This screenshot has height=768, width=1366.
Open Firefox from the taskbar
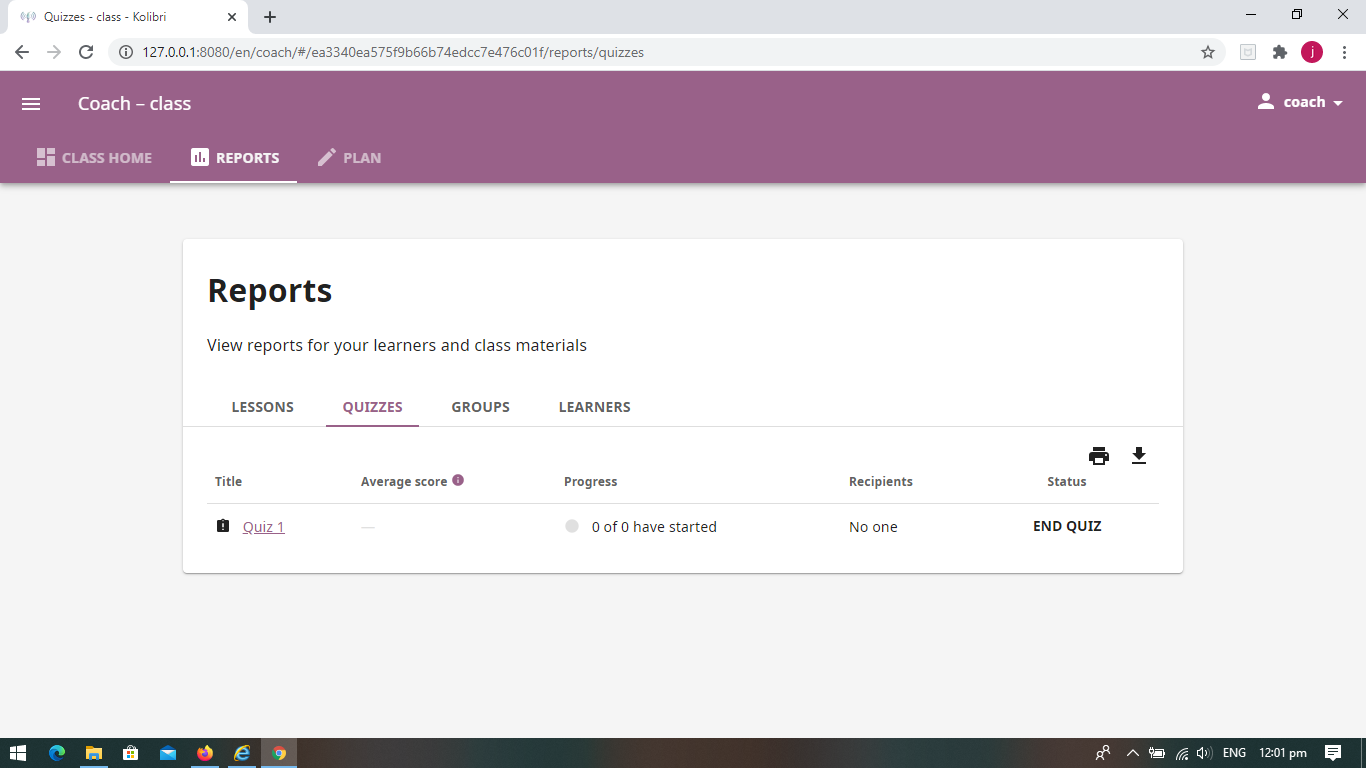(205, 753)
